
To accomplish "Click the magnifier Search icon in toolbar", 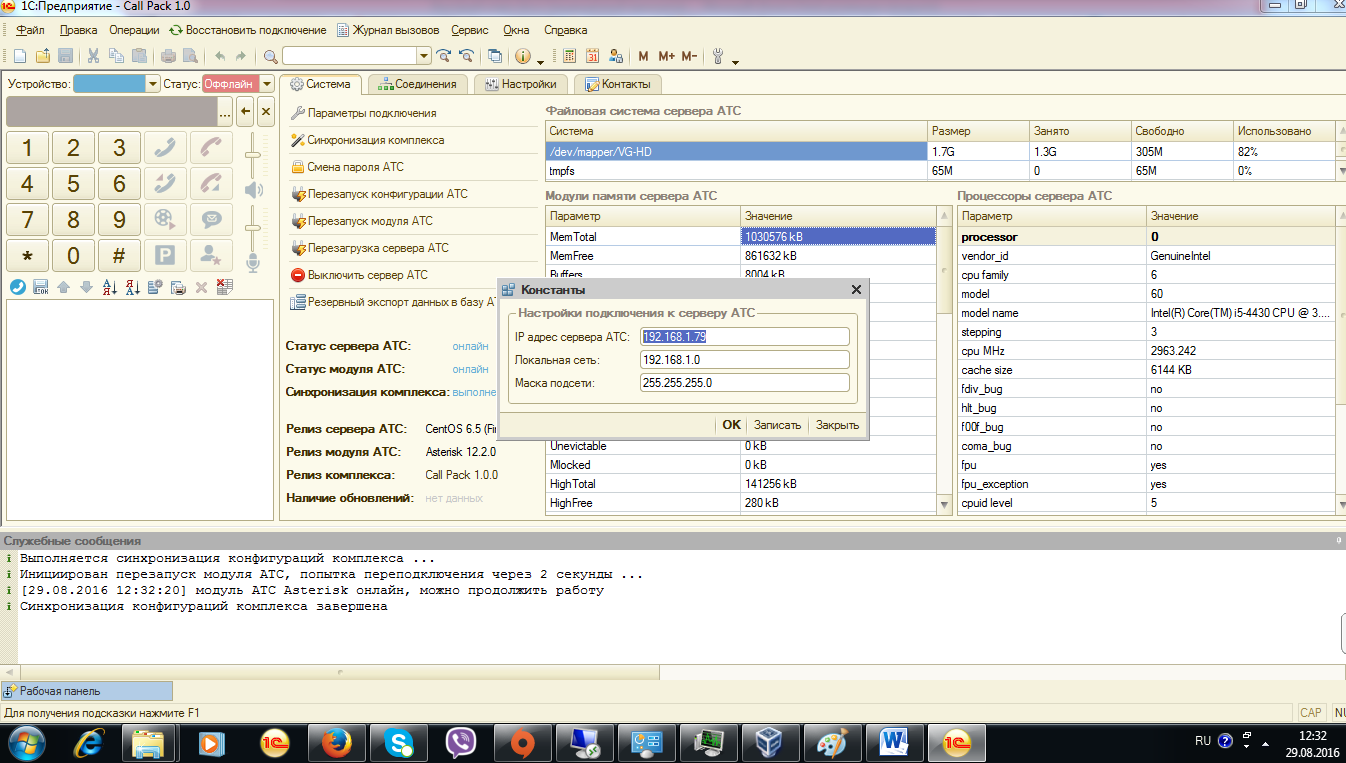I will coord(271,56).
